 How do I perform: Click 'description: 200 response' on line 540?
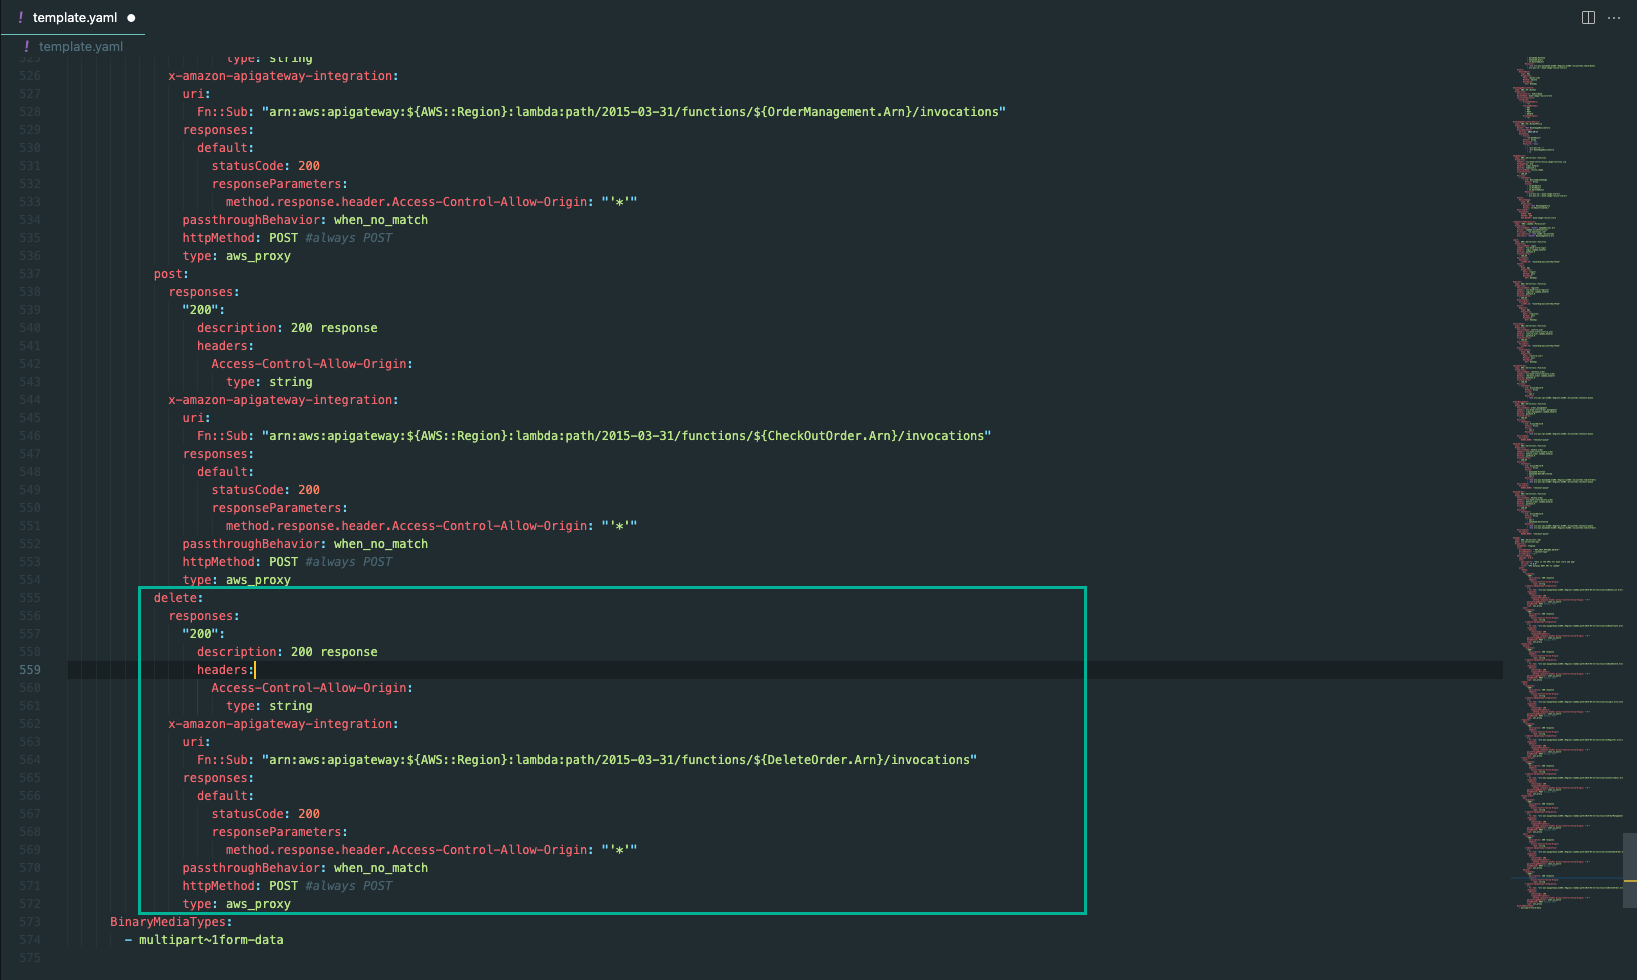[287, 328]
